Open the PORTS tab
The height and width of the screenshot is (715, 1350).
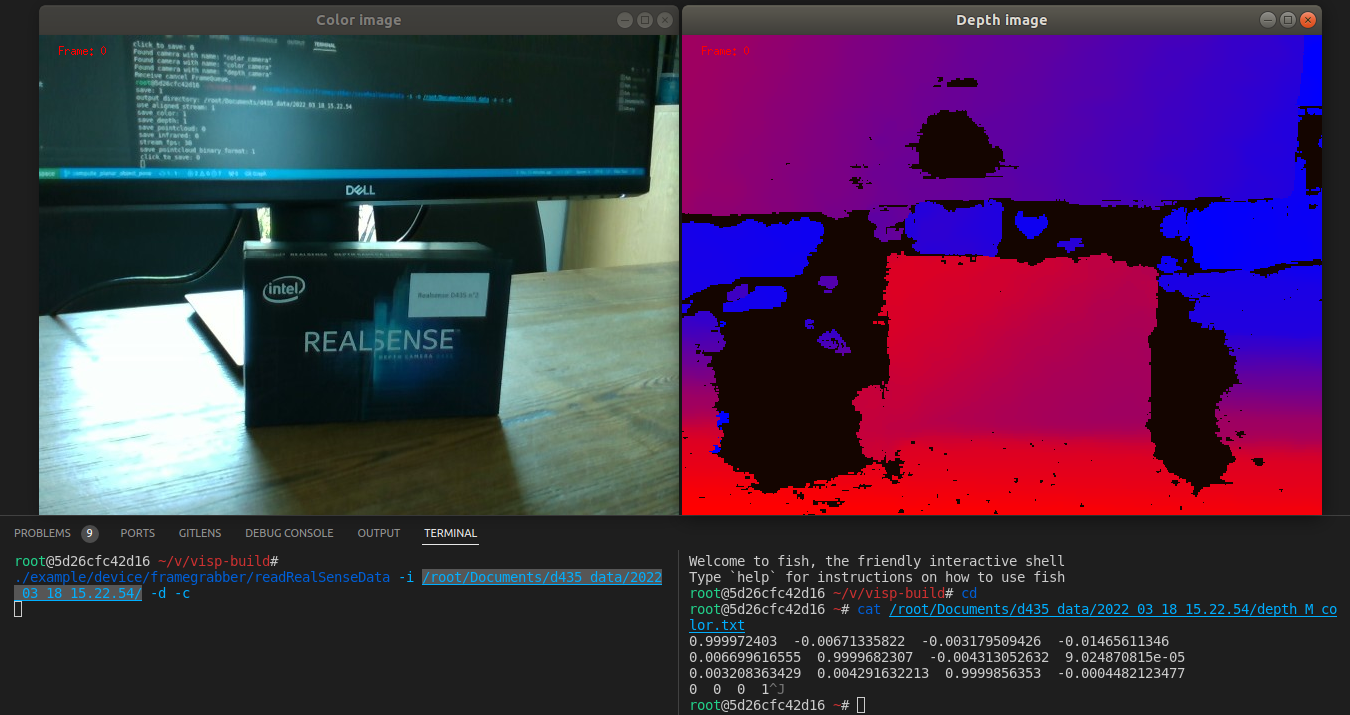pos(137,533)
